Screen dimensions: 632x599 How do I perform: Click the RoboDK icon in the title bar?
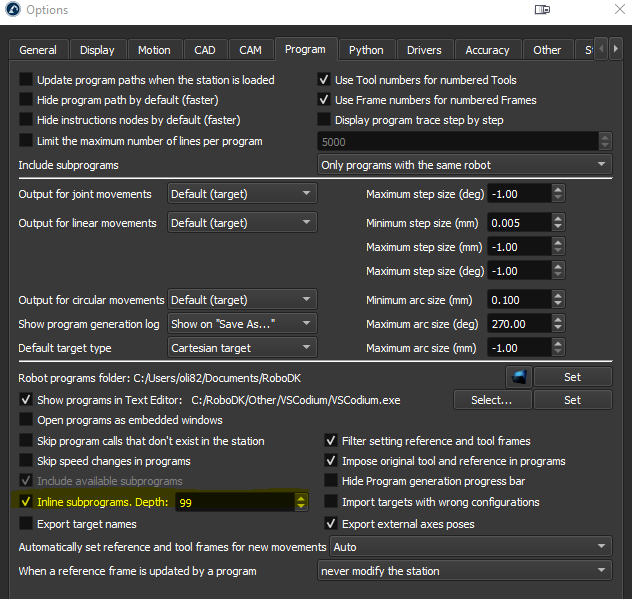tap(14, 11)
